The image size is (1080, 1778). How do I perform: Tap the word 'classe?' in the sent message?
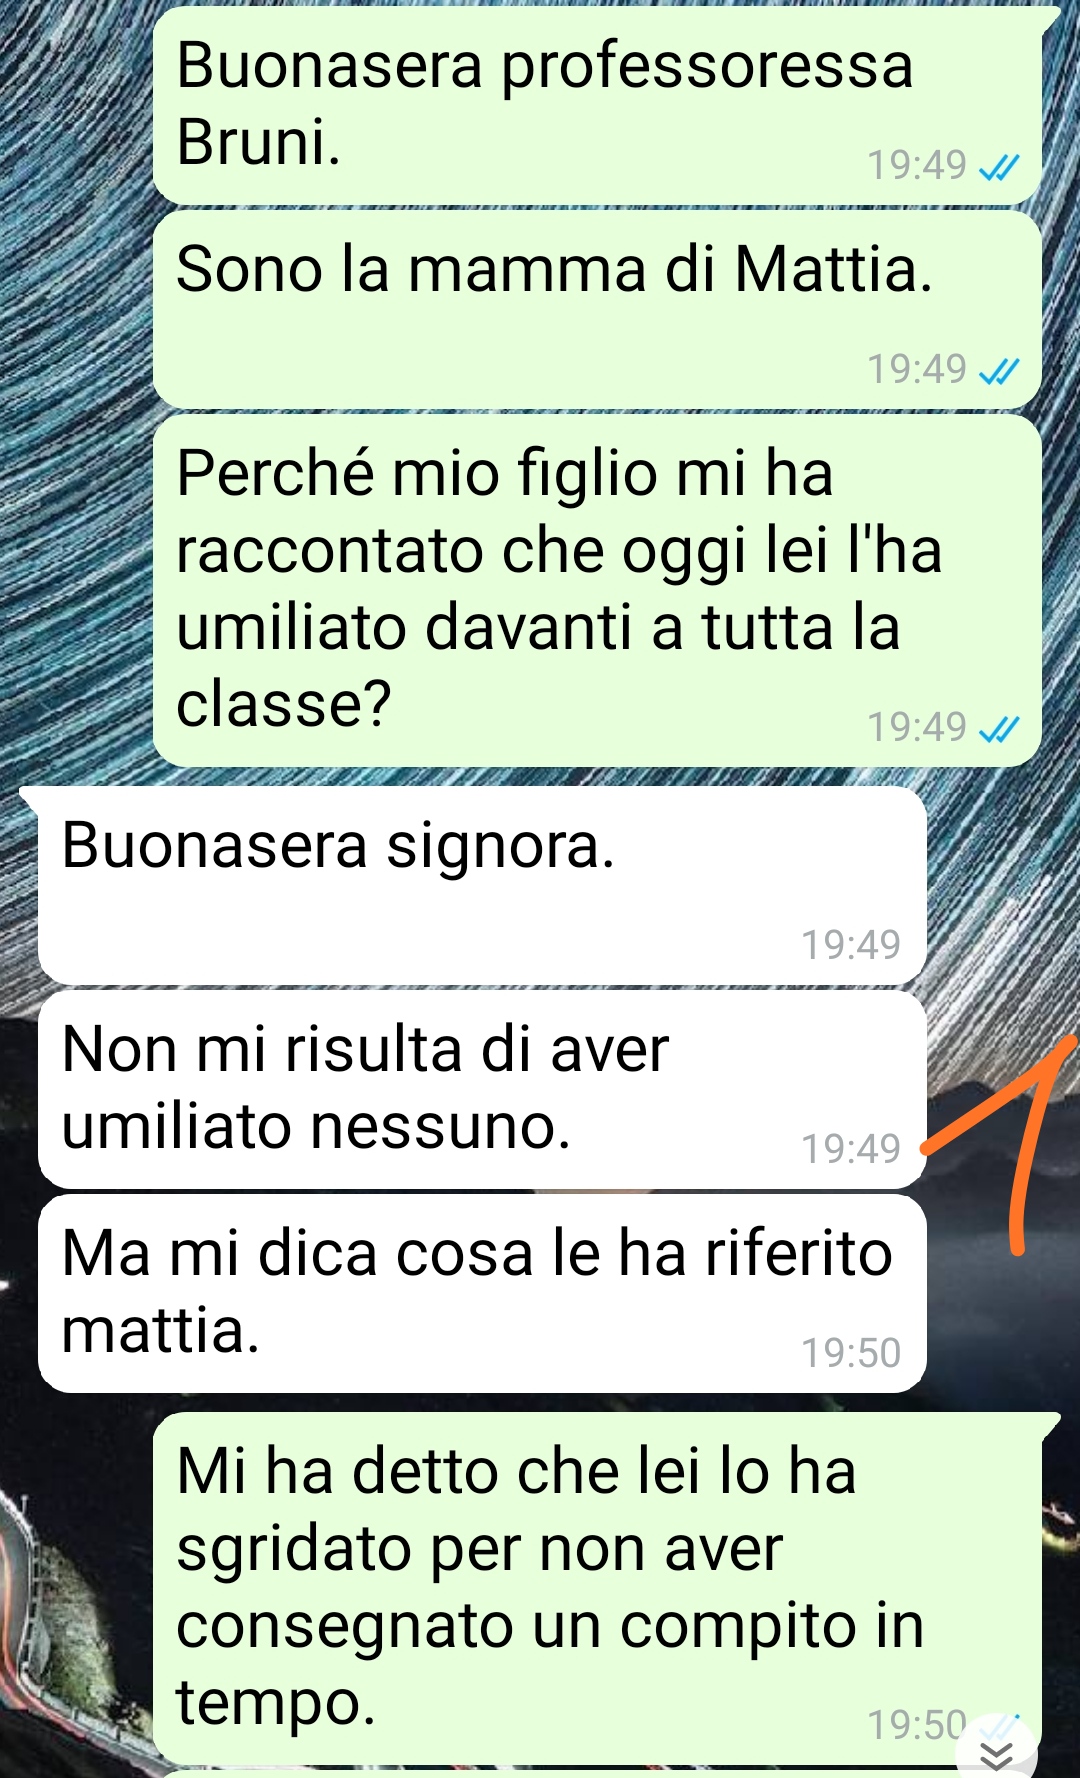coord(284,704)
